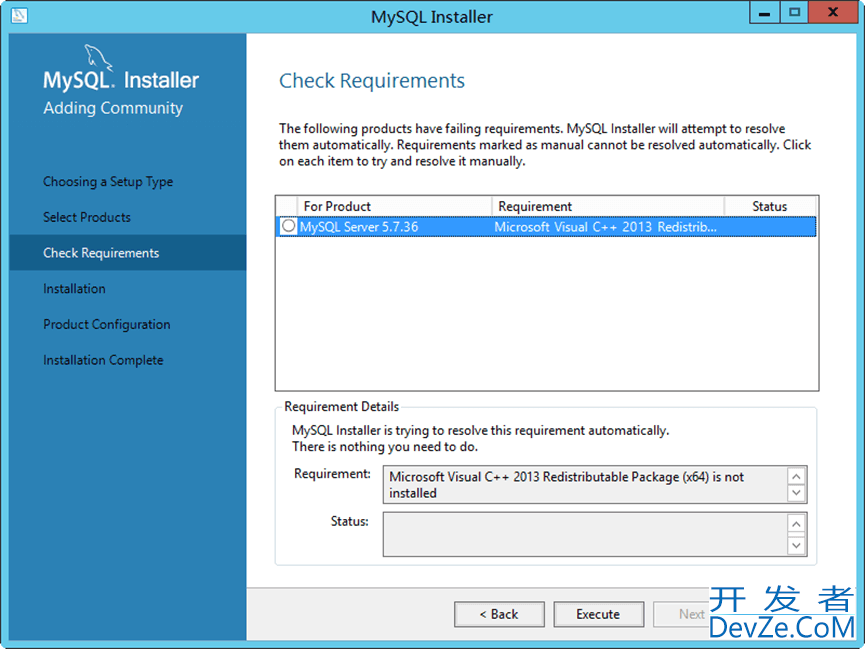Click the For Product column header

click(x=394, y=206)
